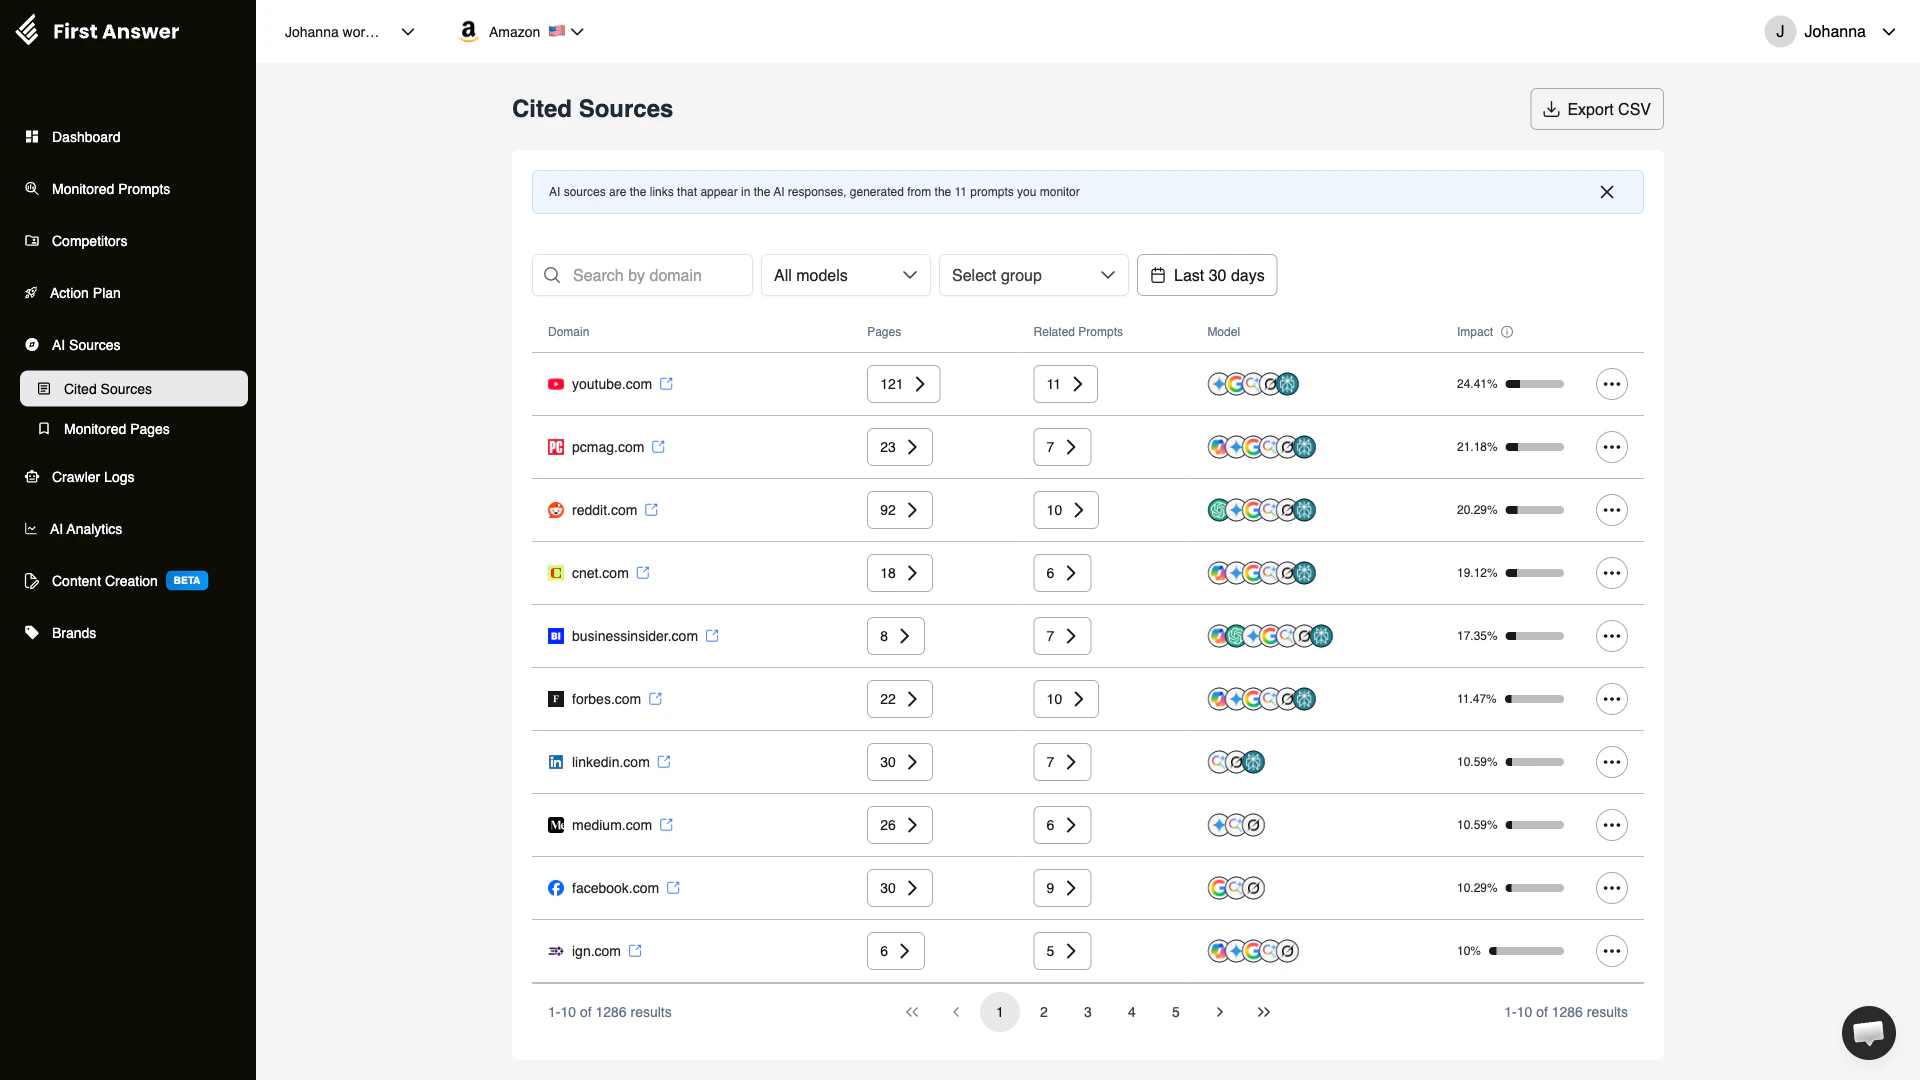Open the Dashboard from the sidebar

point(85,137)
